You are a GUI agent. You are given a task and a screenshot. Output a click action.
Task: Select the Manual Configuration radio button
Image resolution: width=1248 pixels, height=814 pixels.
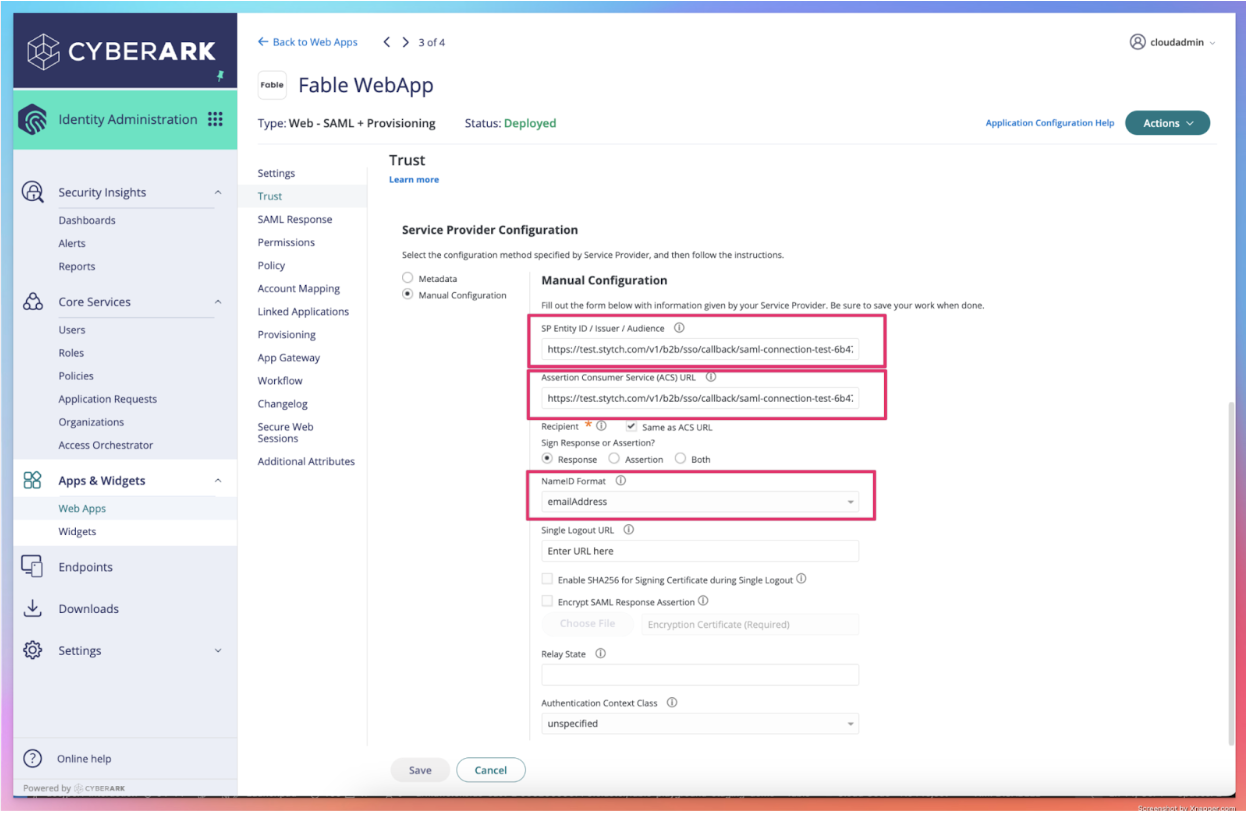click(x=407, y=295)
